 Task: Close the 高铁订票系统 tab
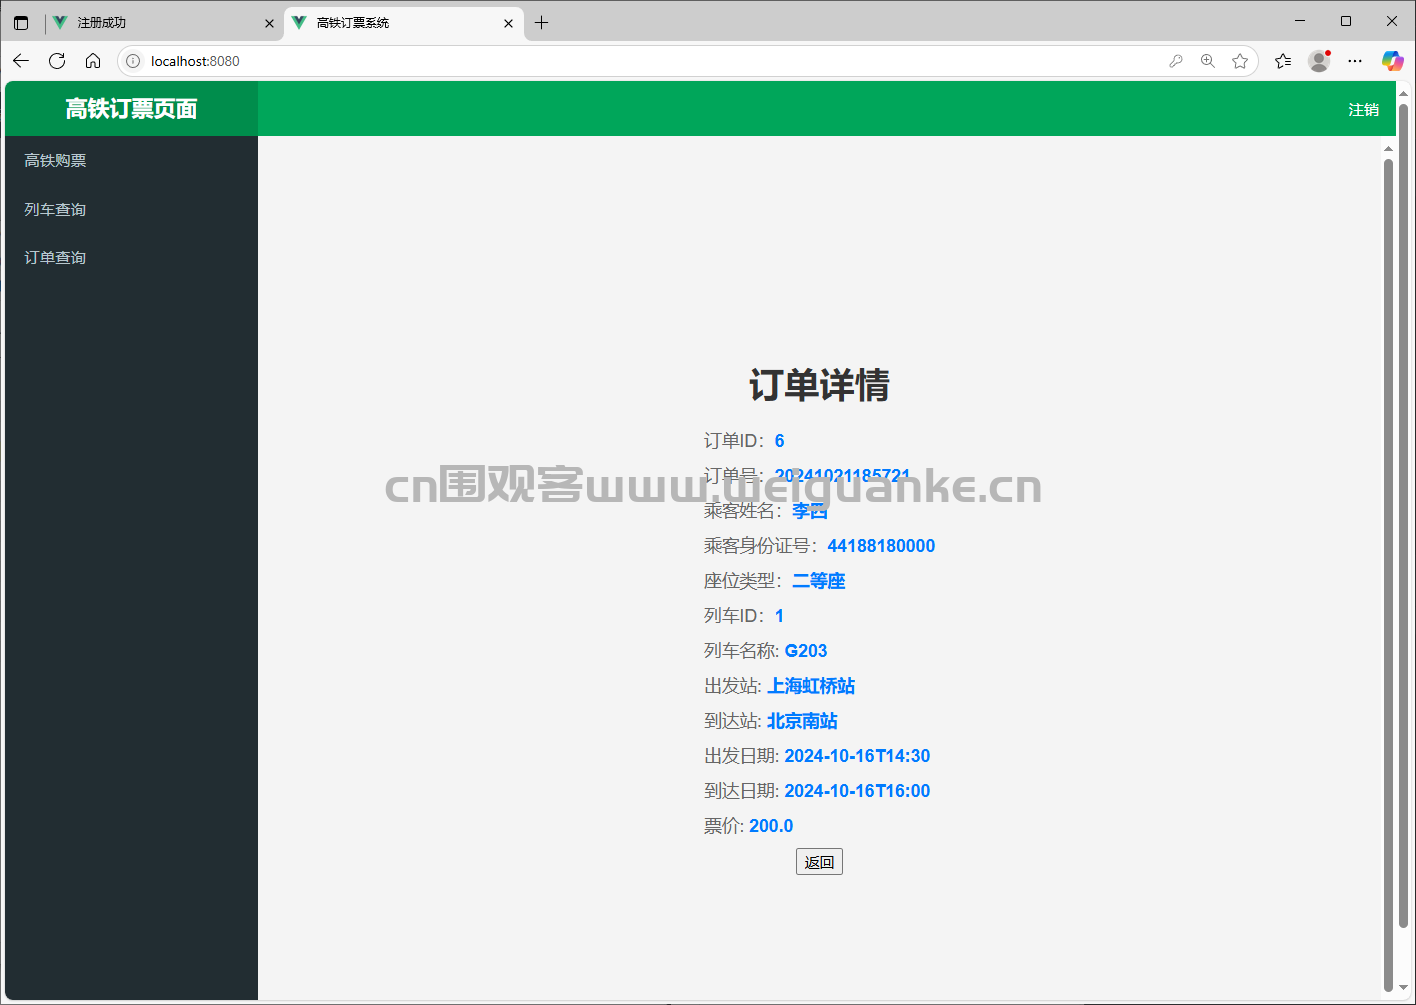[x=508, y=23]
